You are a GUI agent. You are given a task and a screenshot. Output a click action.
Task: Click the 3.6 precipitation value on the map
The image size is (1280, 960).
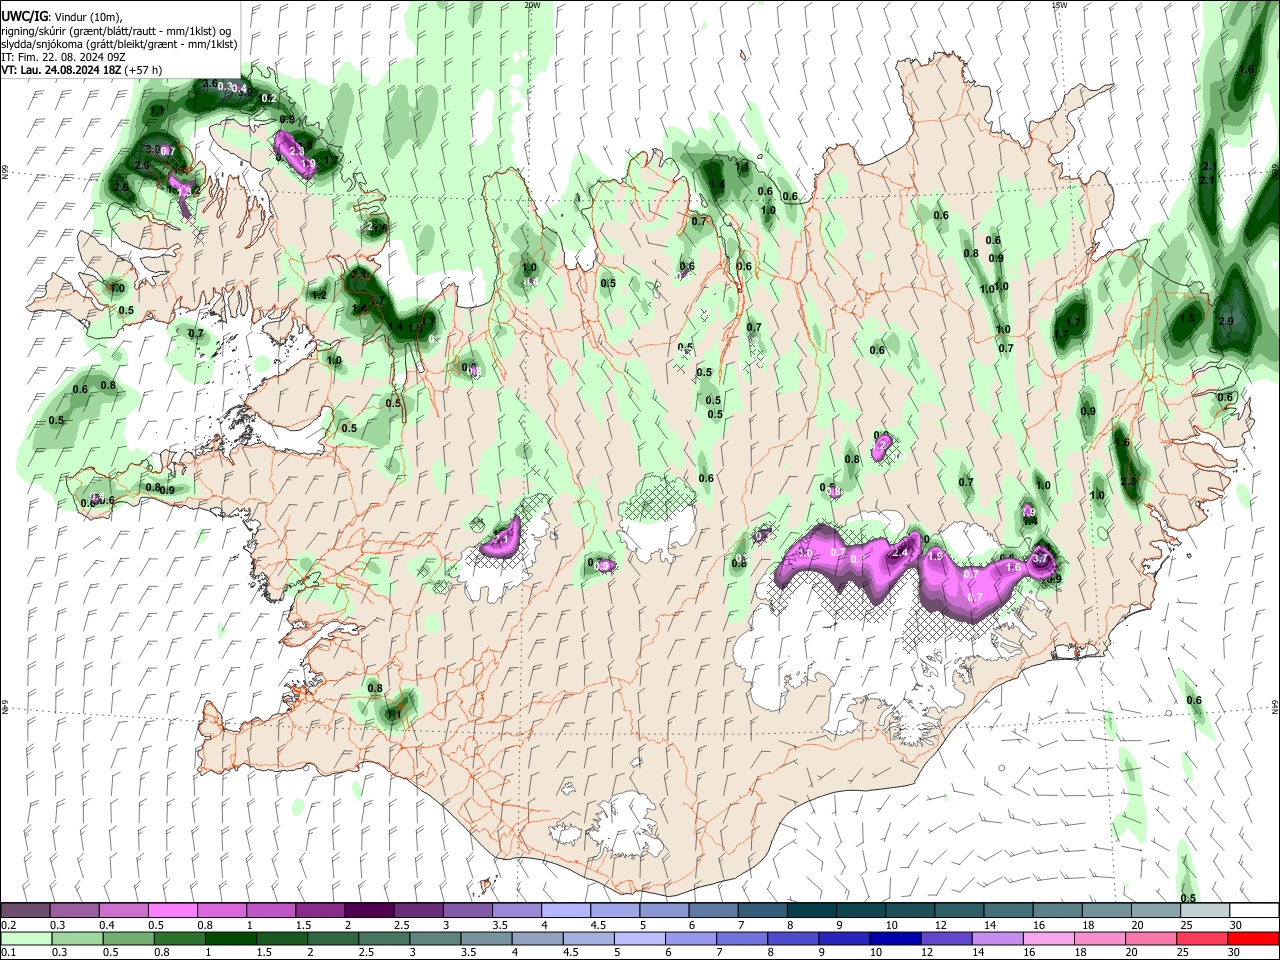click(210, 85)
